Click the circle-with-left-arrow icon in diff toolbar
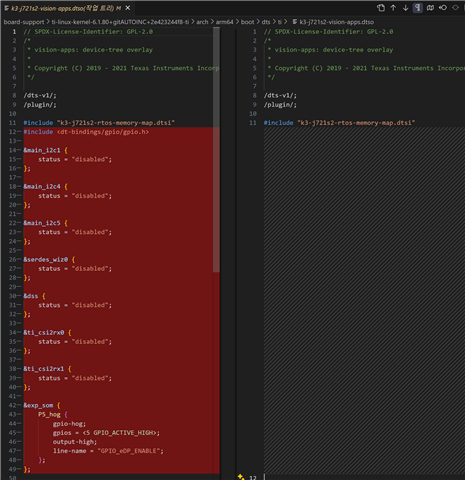 443,8
